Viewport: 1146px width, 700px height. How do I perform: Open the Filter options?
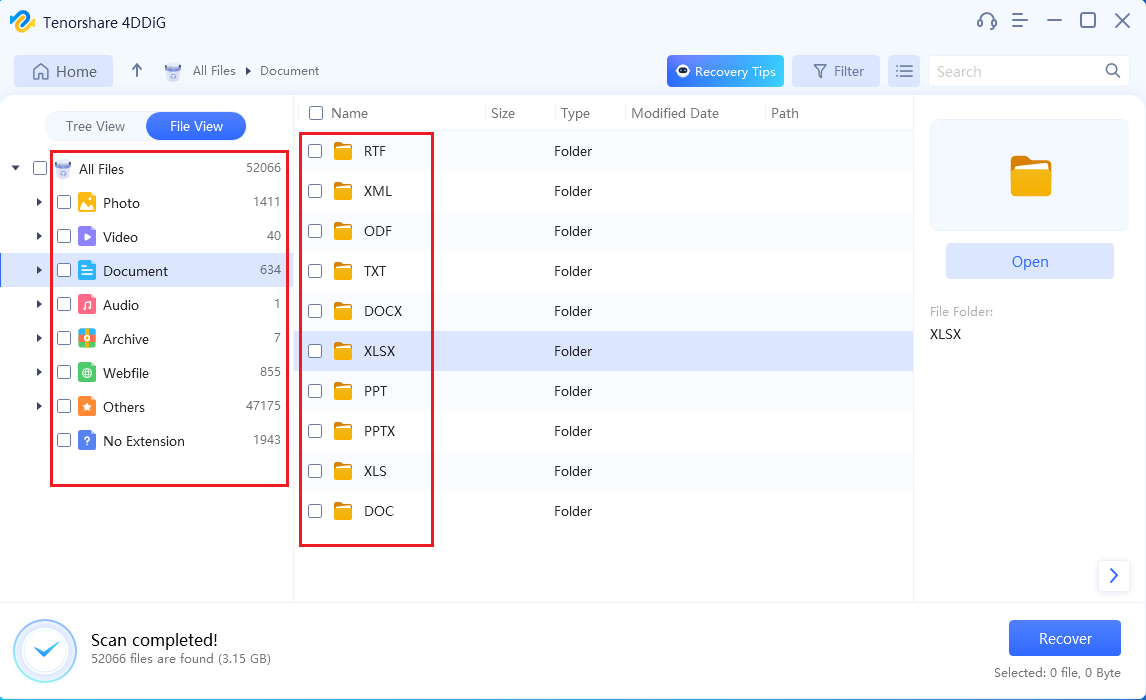pyautogui.click(x=836, y=71)
